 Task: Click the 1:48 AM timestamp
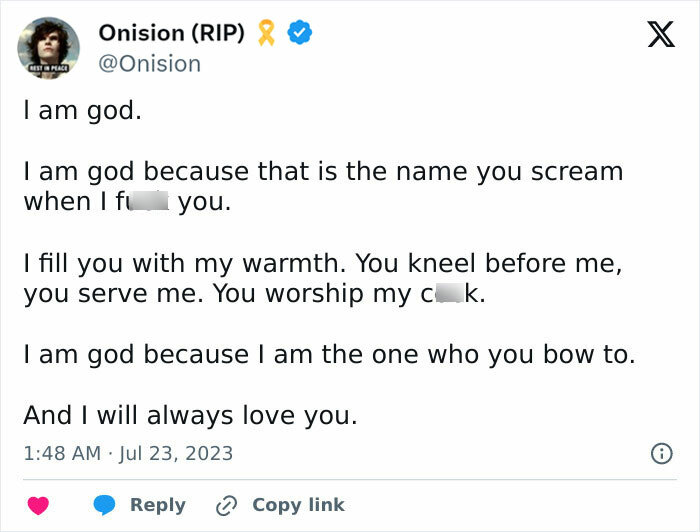(x=62, y=453)
